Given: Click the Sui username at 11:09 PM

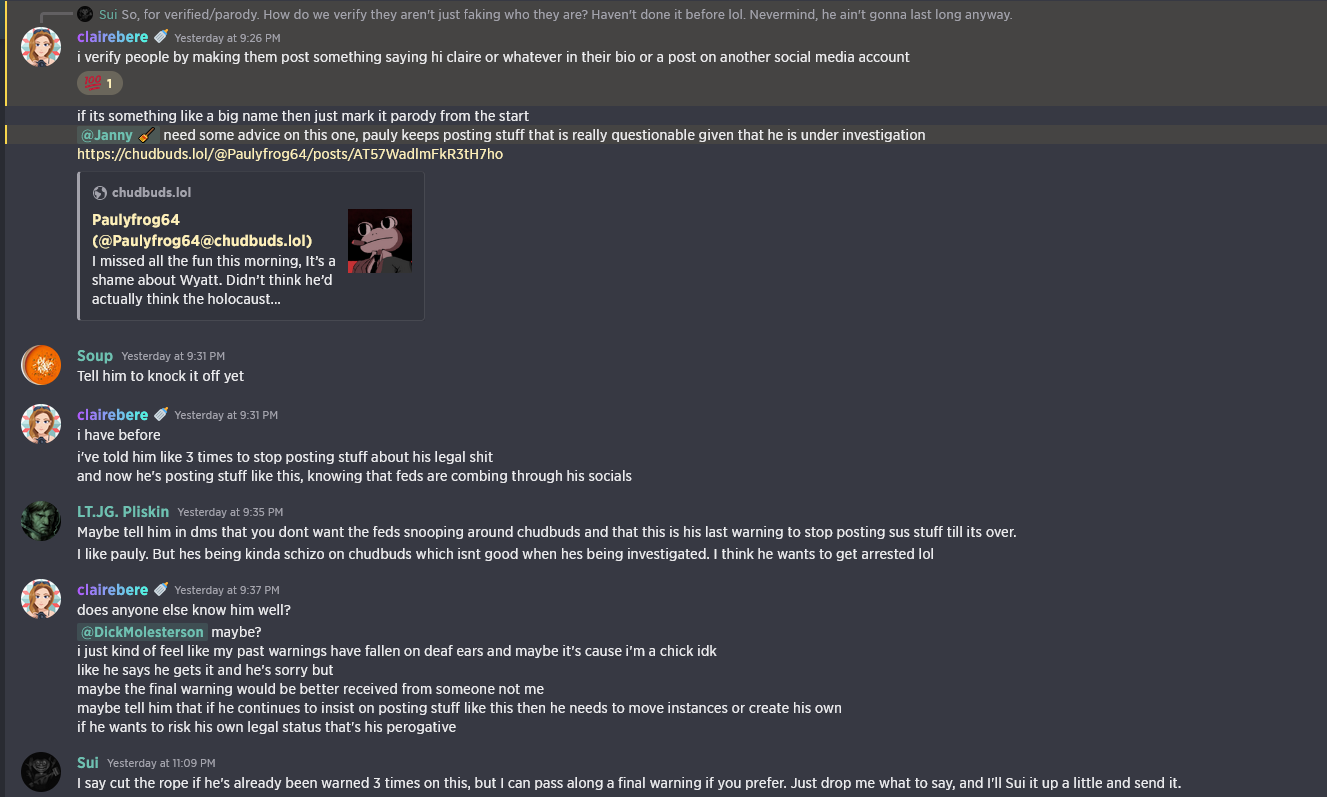Looking at the screenshot, I should (x=88, y=763).
